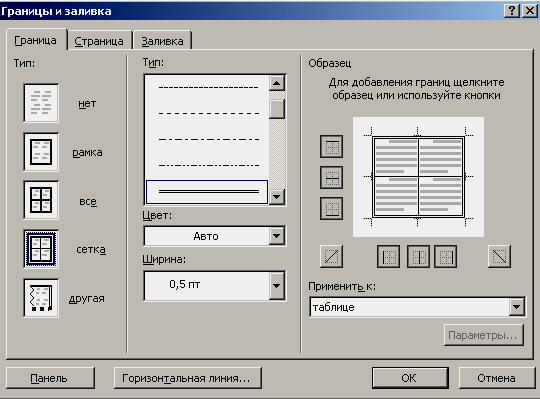Apply the 'все' all-borders preset

(x=41, y=200)
